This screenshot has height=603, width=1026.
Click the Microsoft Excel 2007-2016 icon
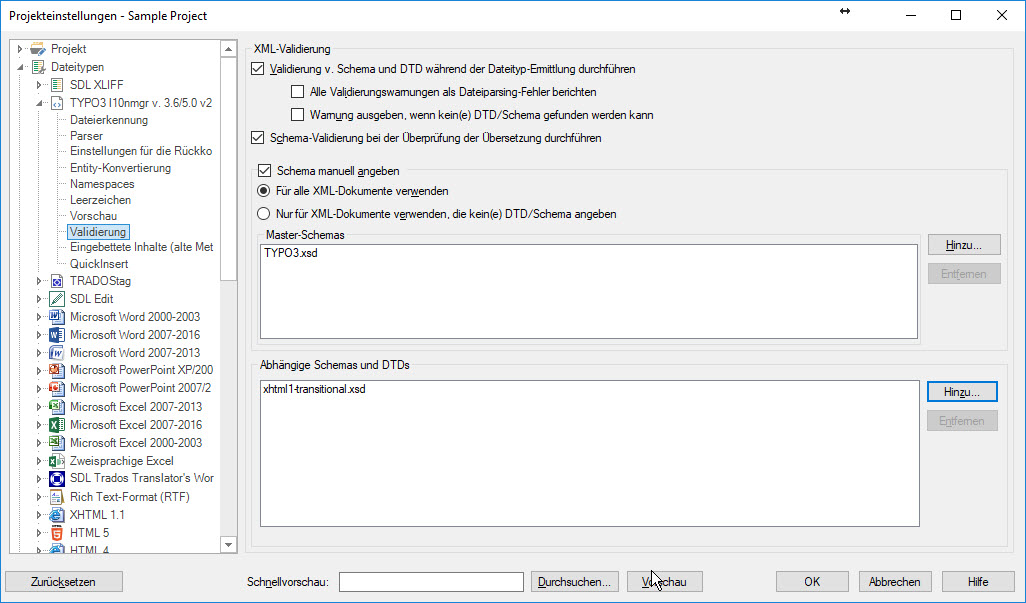point(57,424)
